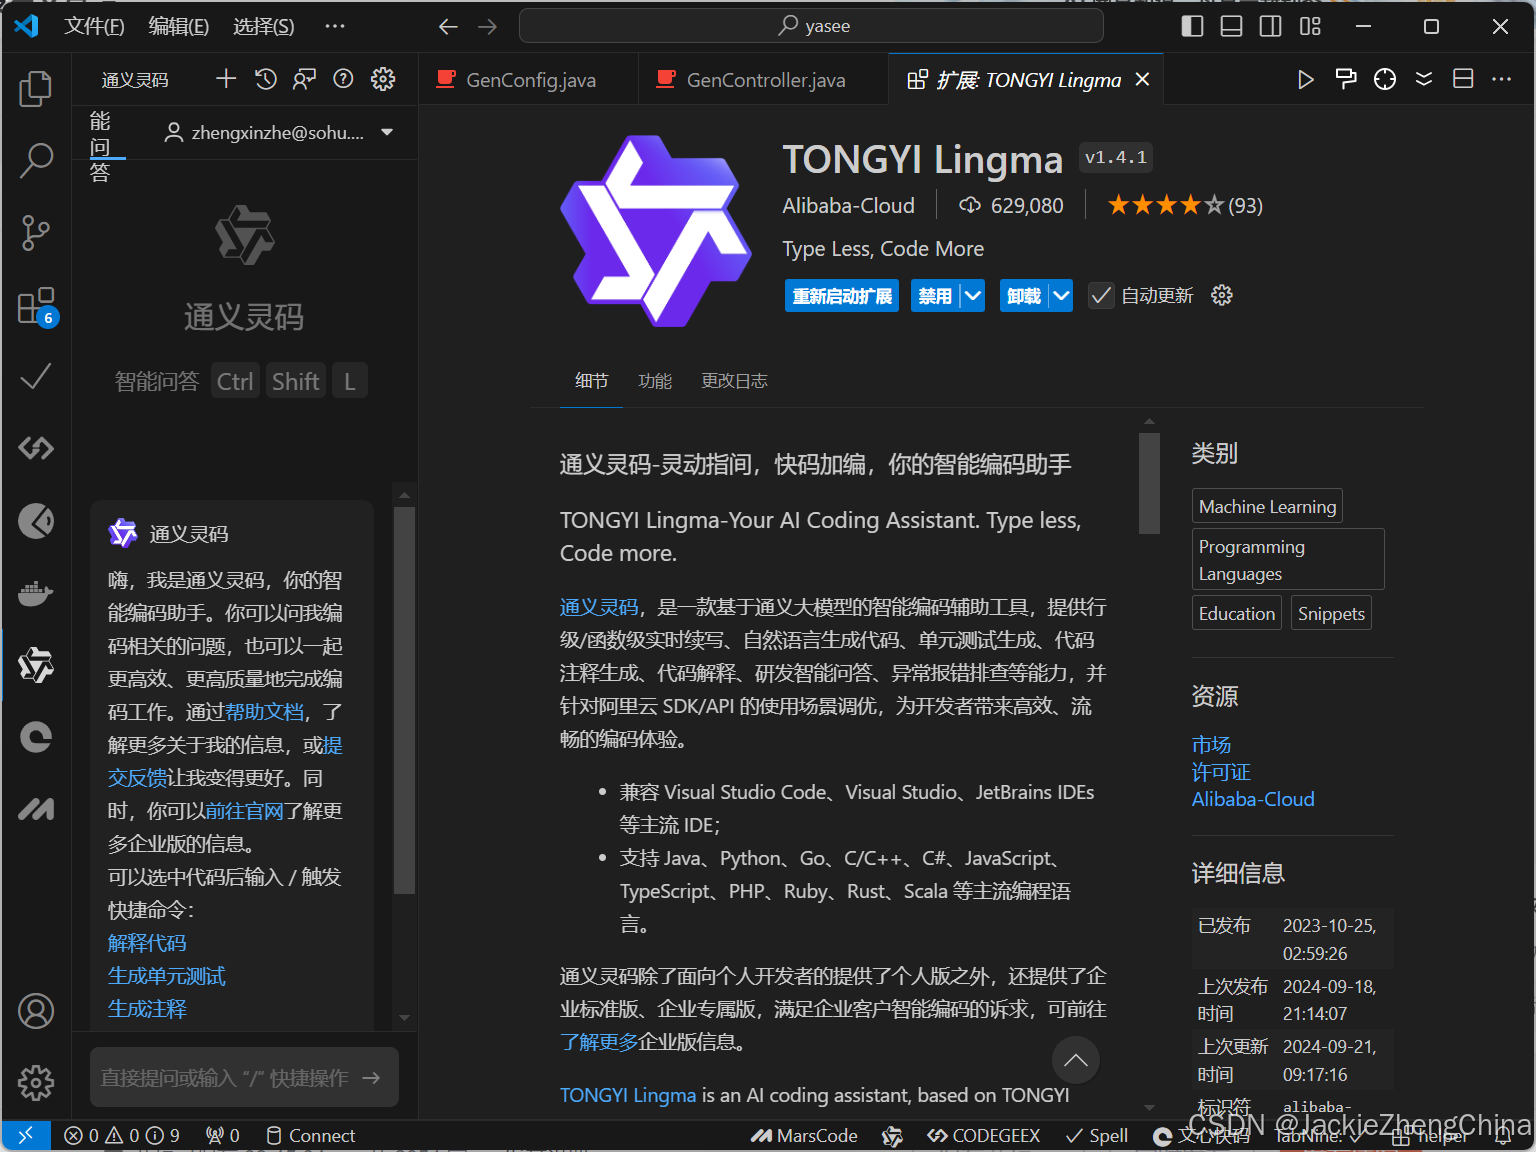This screenshot has height=1152, width=1536.
Task: Open the 市场 resource link
Action: tap(1211, 745)
